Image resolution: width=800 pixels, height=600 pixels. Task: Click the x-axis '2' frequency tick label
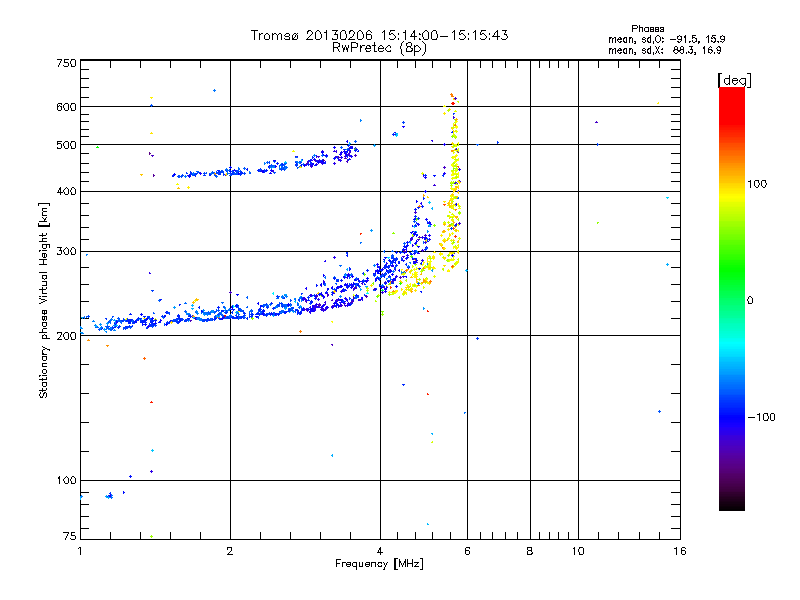click(x=230, y=551)
